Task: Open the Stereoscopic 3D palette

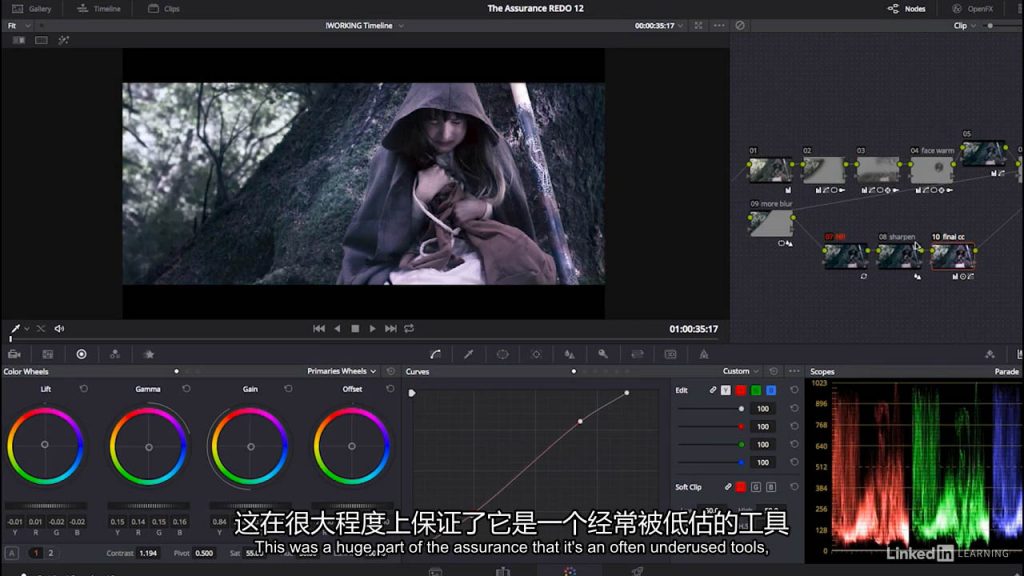Action: point(671,354)
